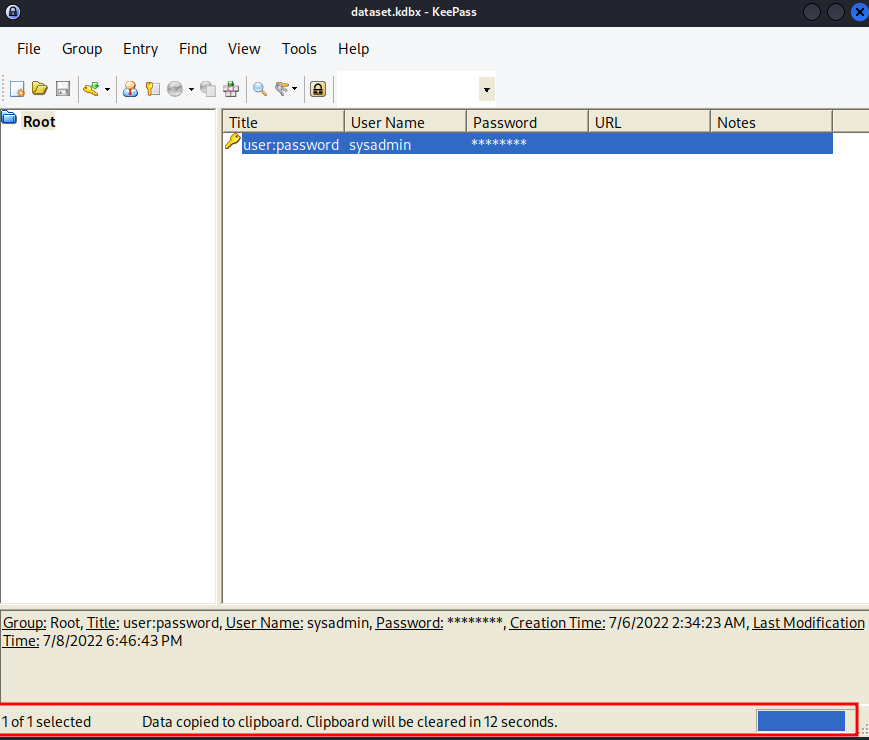Click the Find magnifier icon
The image size is (869, 740).
tap(260, 89)
